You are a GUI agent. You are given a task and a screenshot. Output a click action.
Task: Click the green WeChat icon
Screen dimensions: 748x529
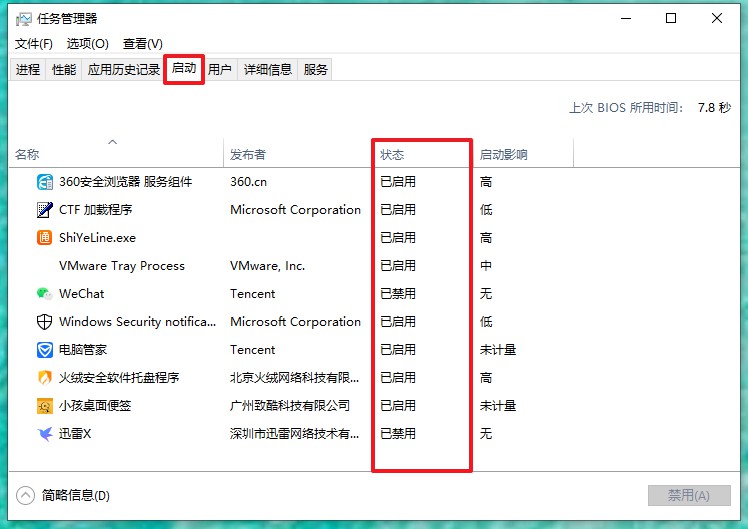(x=45, y=293)
